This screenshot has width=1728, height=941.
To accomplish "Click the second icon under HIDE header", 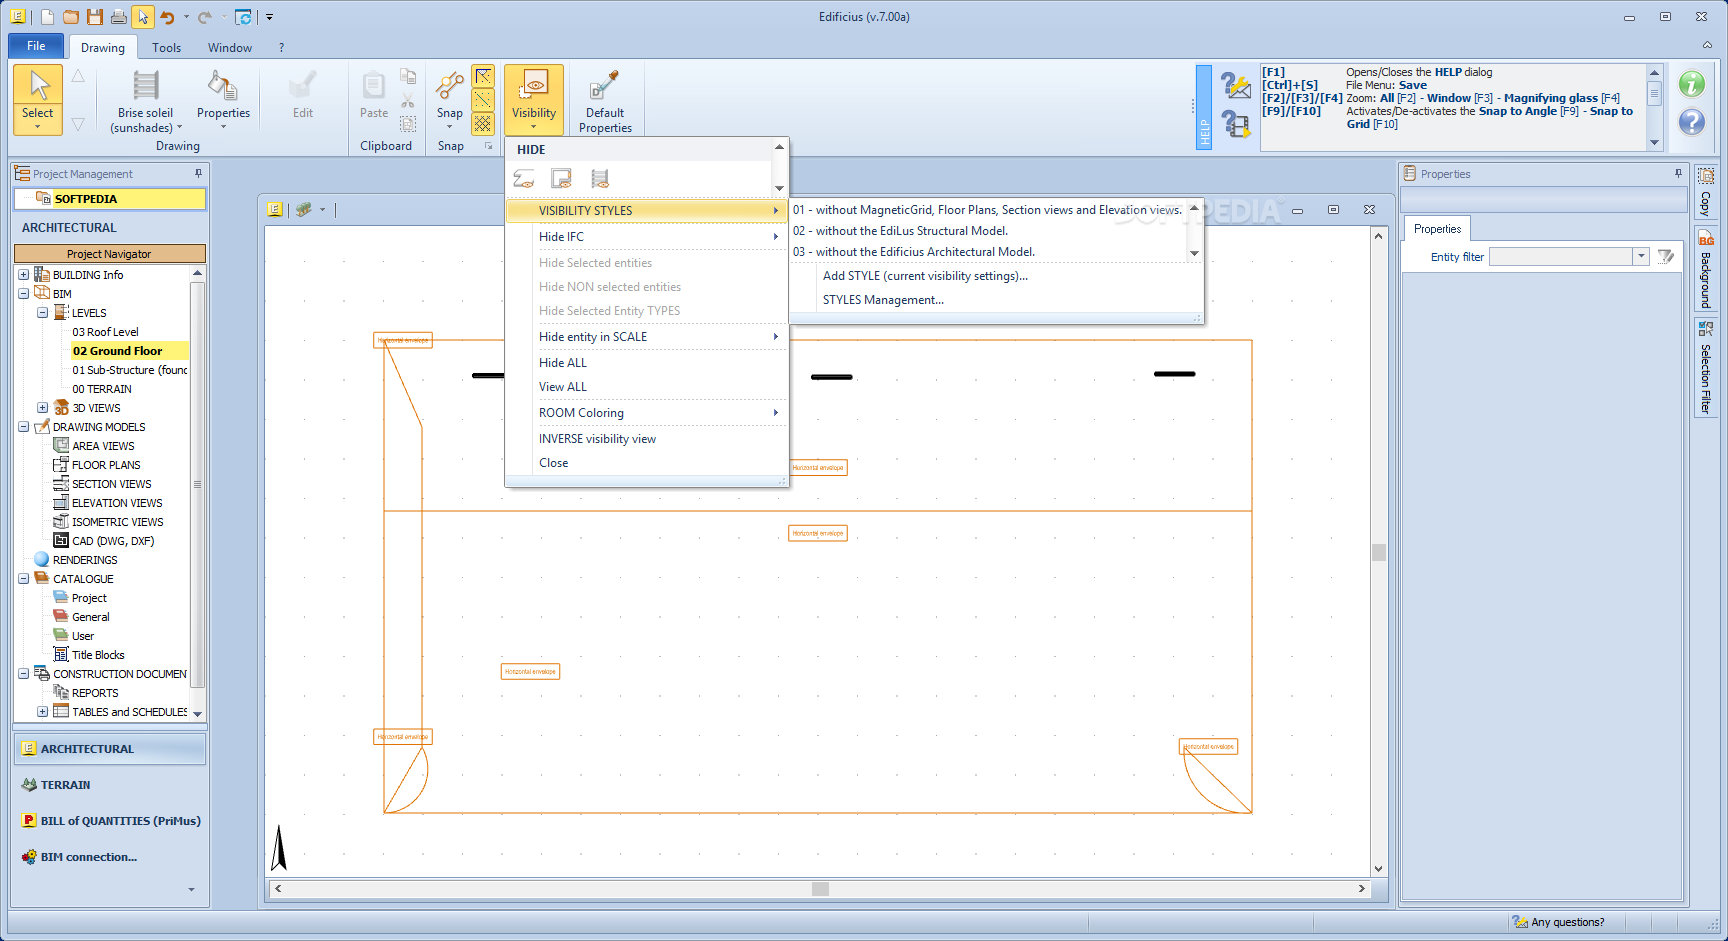I will [x=562, y=179].
